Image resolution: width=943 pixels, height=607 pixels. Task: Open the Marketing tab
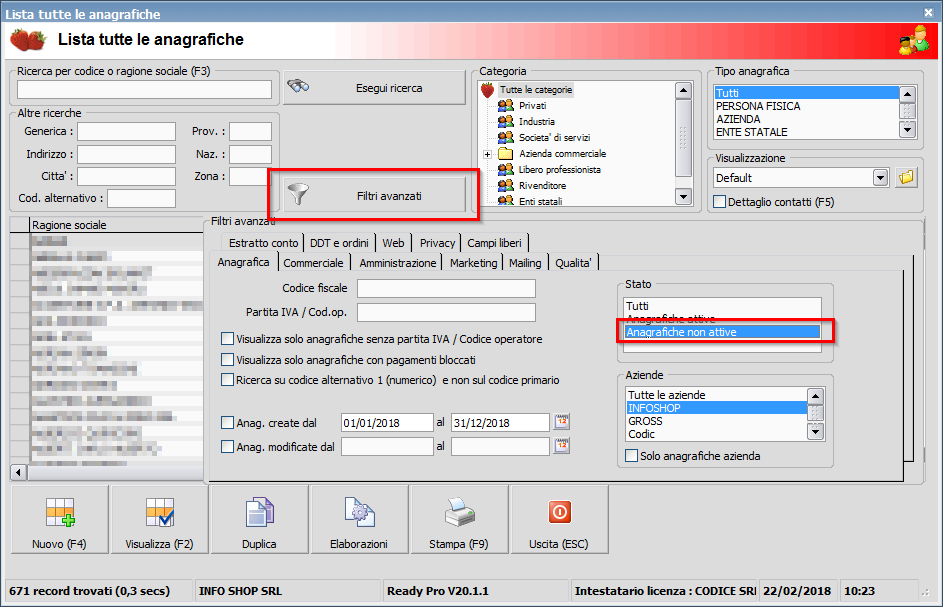click(473, 263)
